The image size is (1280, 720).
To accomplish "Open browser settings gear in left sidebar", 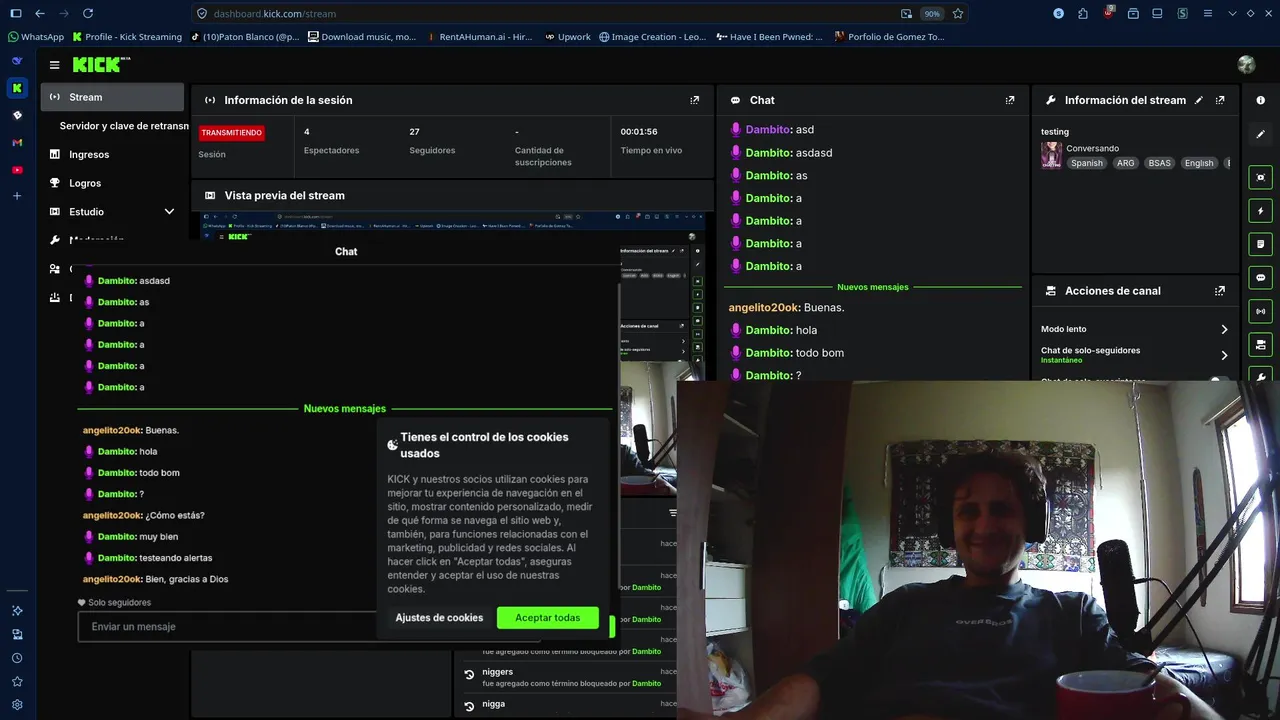I will [x=17, y=705].
